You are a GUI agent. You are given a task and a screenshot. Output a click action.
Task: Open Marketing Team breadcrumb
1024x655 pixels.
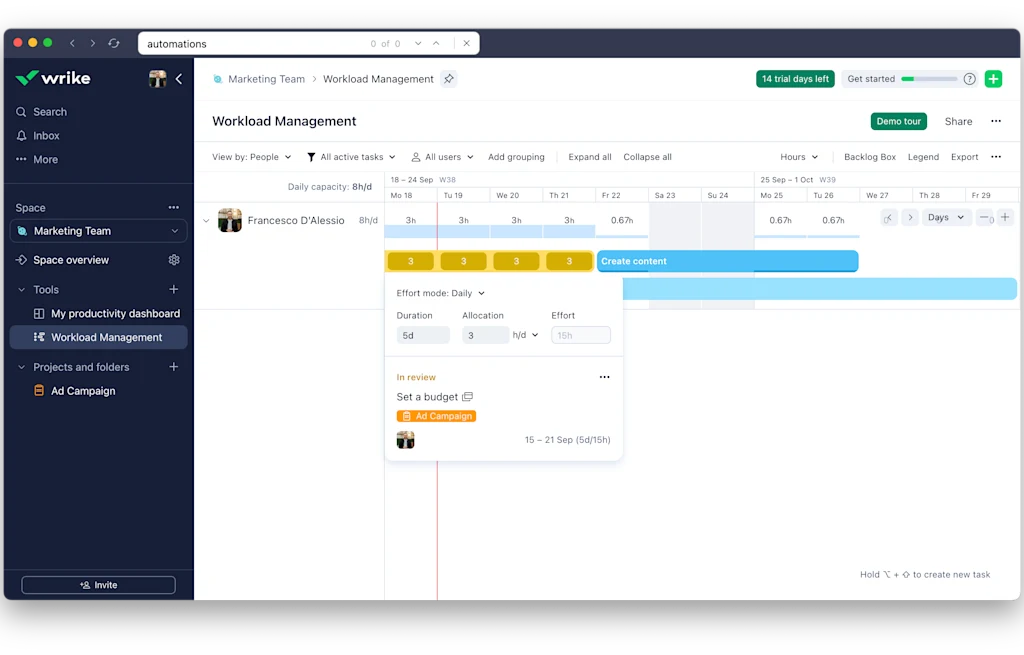(266, 79)
